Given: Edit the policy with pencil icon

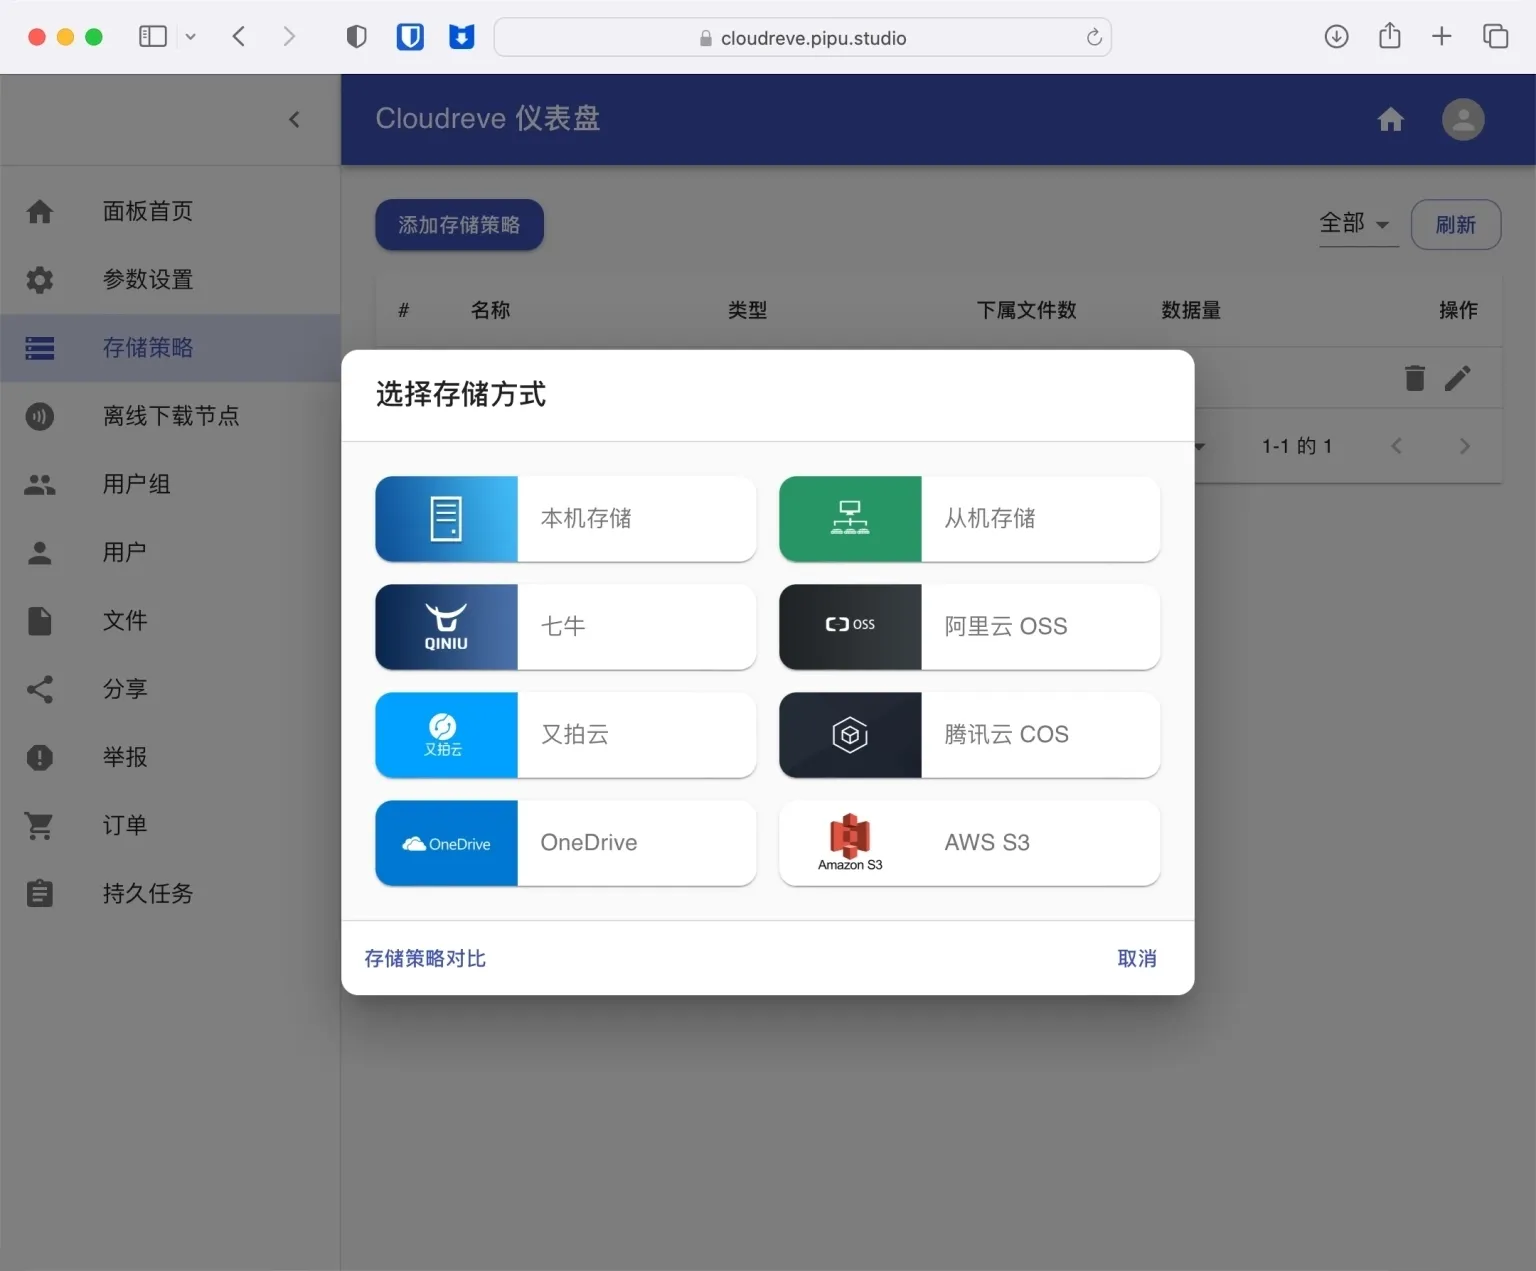Looking at the screenshot, I should (1458, 378).
